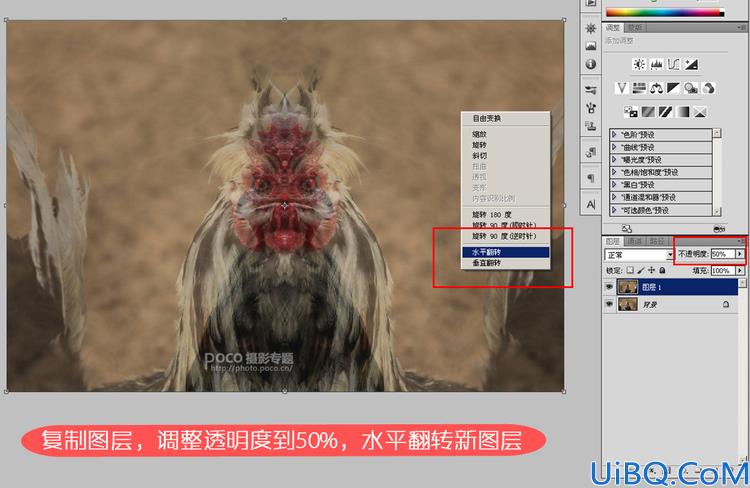Click scroll-down arrow of presets list
The image size is (750, 488).
[x=717, y=211]
